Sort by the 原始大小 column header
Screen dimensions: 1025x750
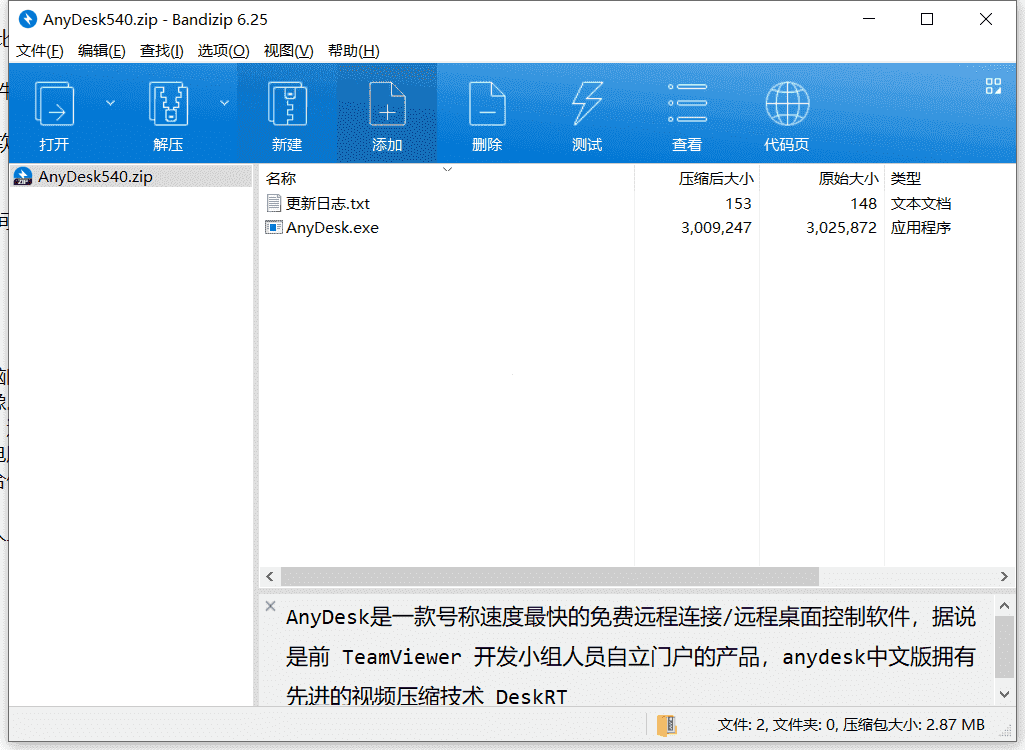pos(822,179)
